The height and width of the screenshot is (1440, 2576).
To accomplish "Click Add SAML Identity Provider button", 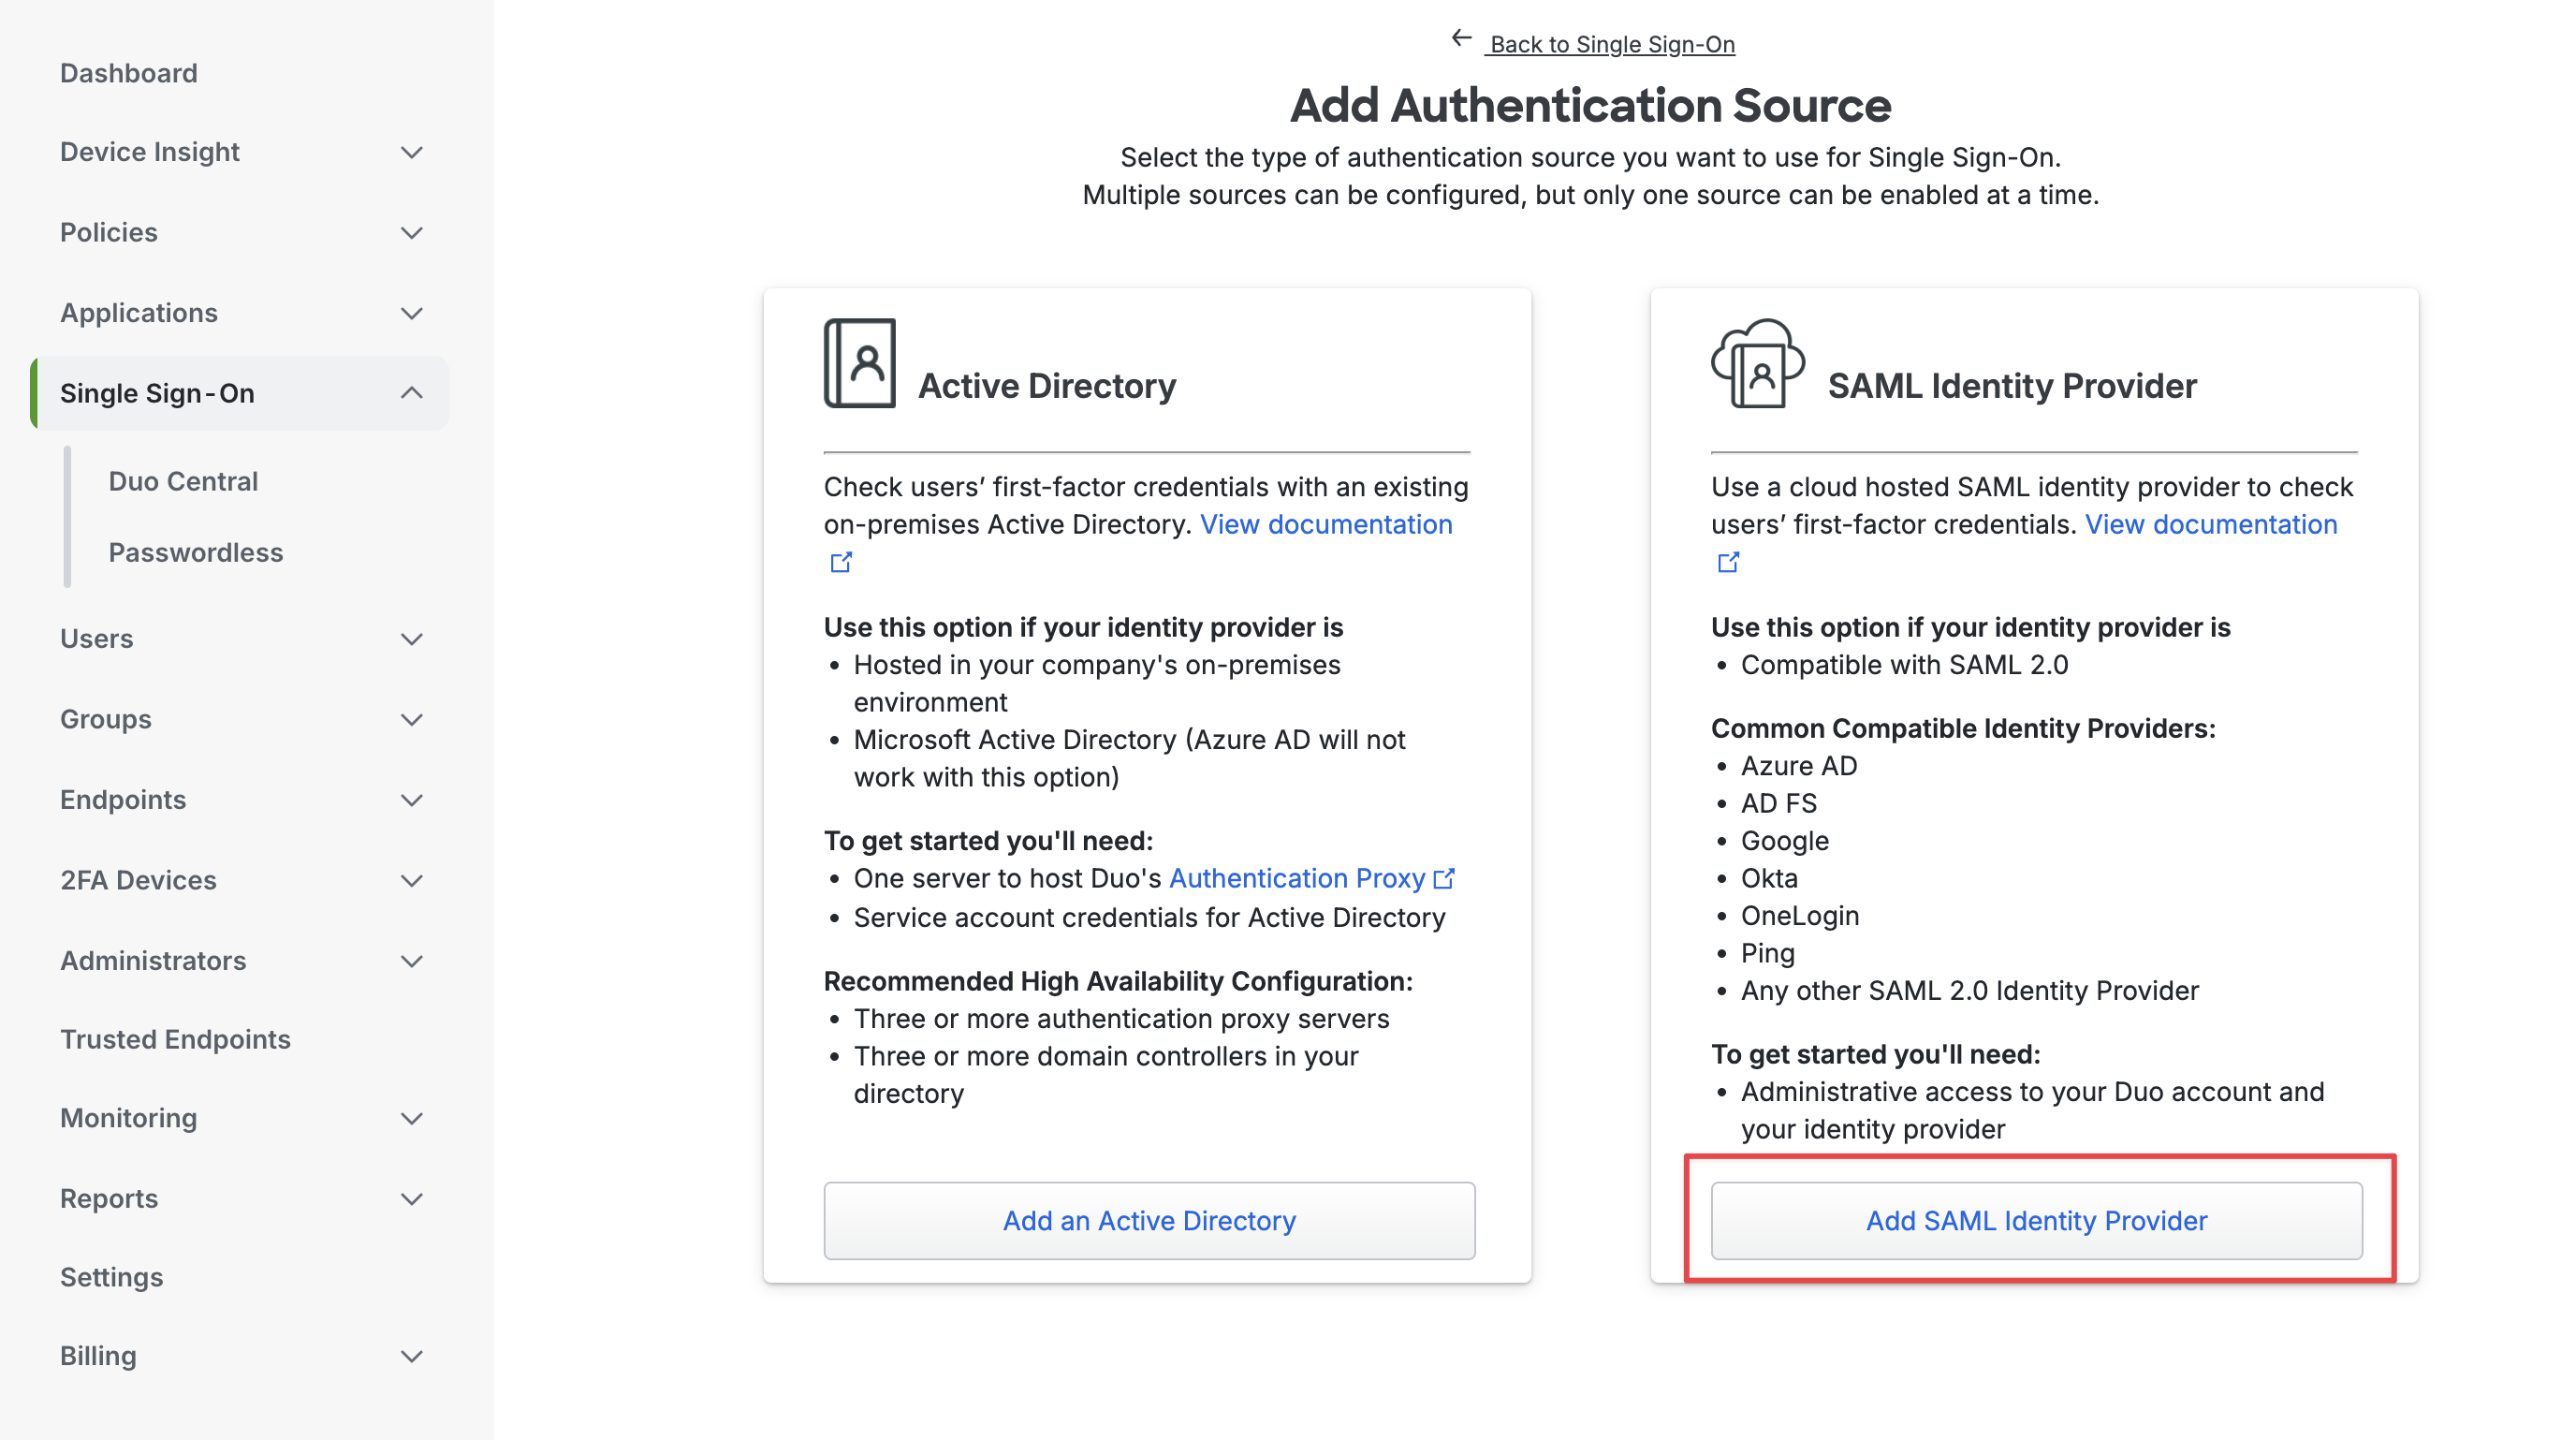I will click(2036, 1221).
